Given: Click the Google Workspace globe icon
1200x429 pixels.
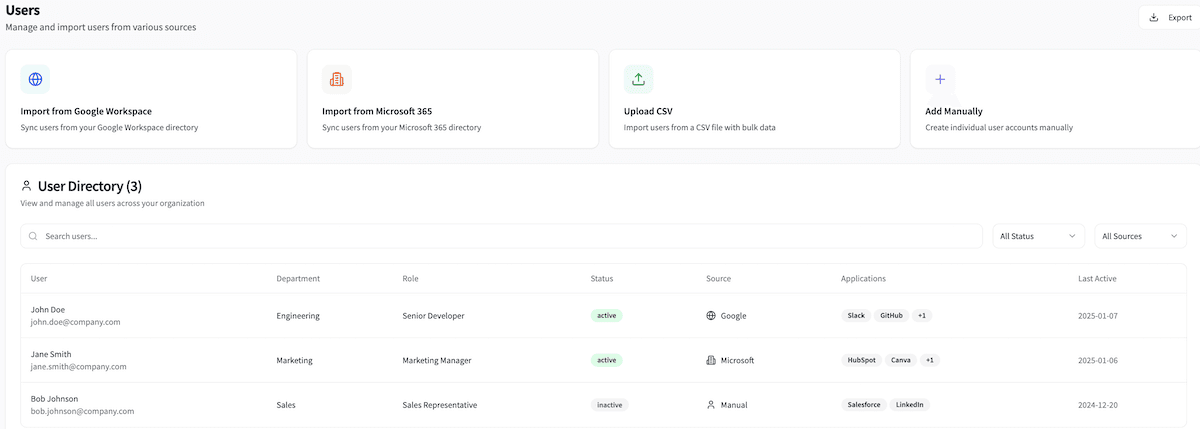Looking at the screenshot, I should click(x=35, y=79).
